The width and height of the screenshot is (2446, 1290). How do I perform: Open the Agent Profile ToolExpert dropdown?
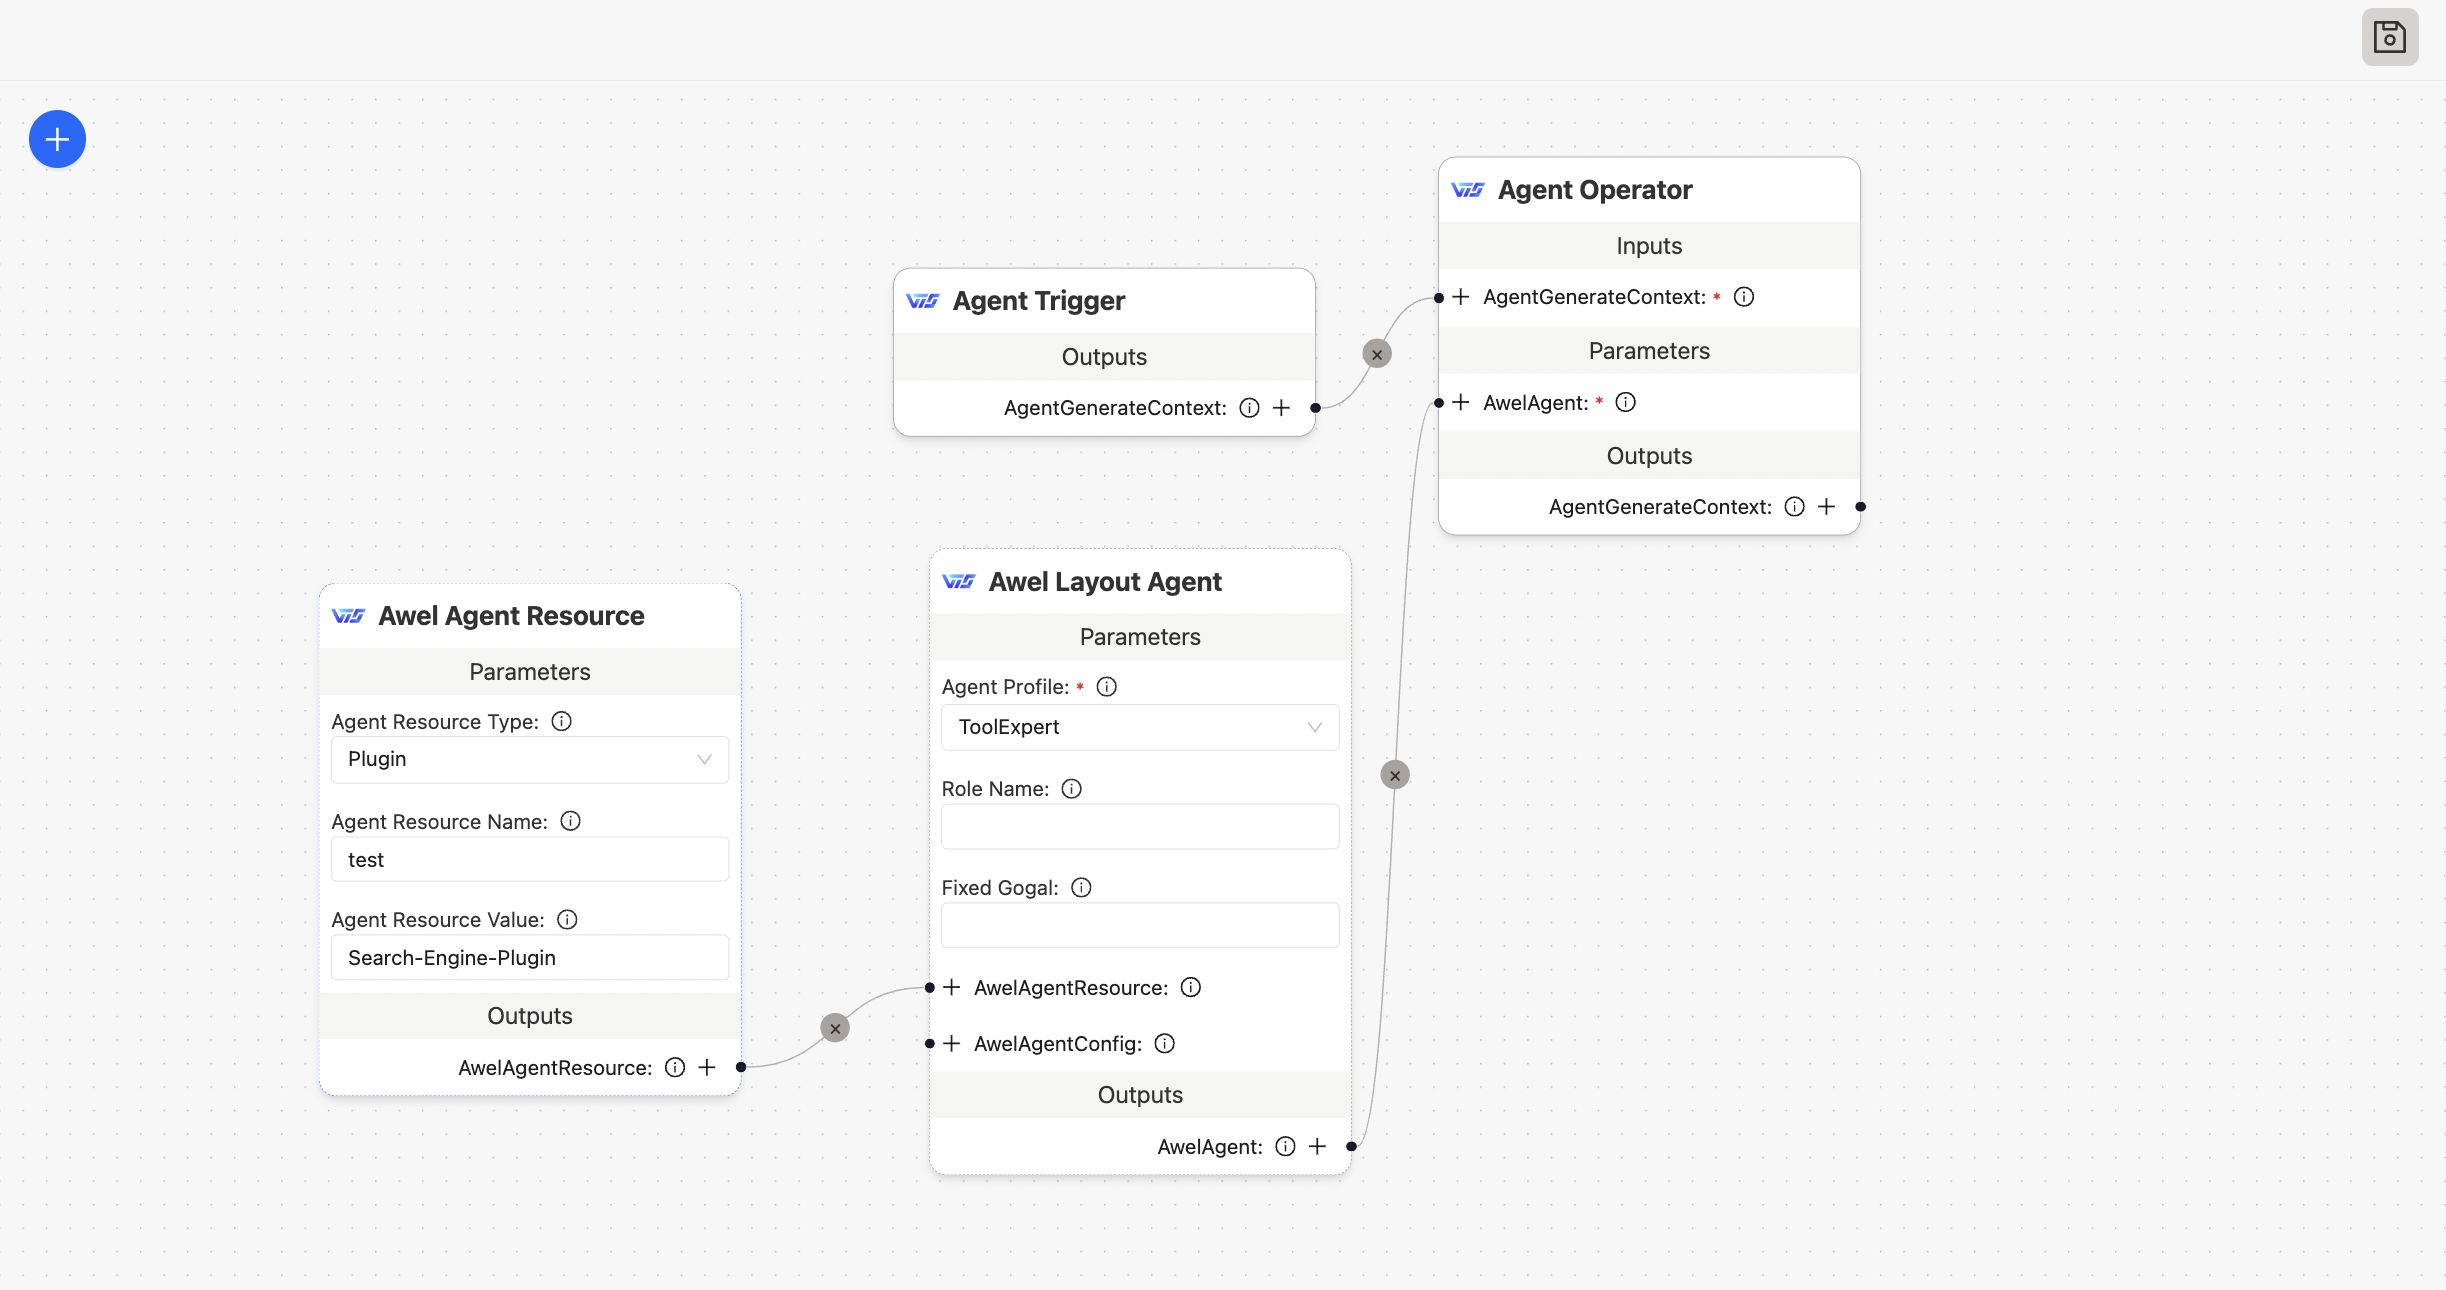[1139, 727]
